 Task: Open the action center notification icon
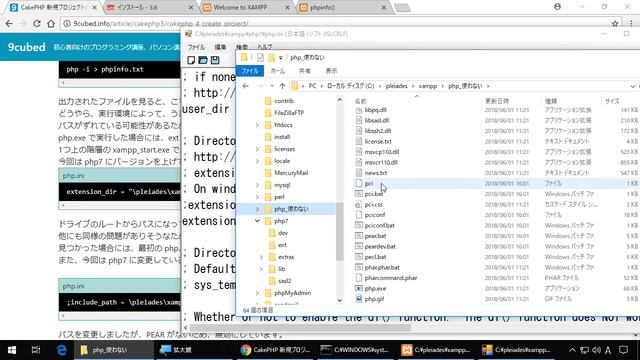click(623, 350)
